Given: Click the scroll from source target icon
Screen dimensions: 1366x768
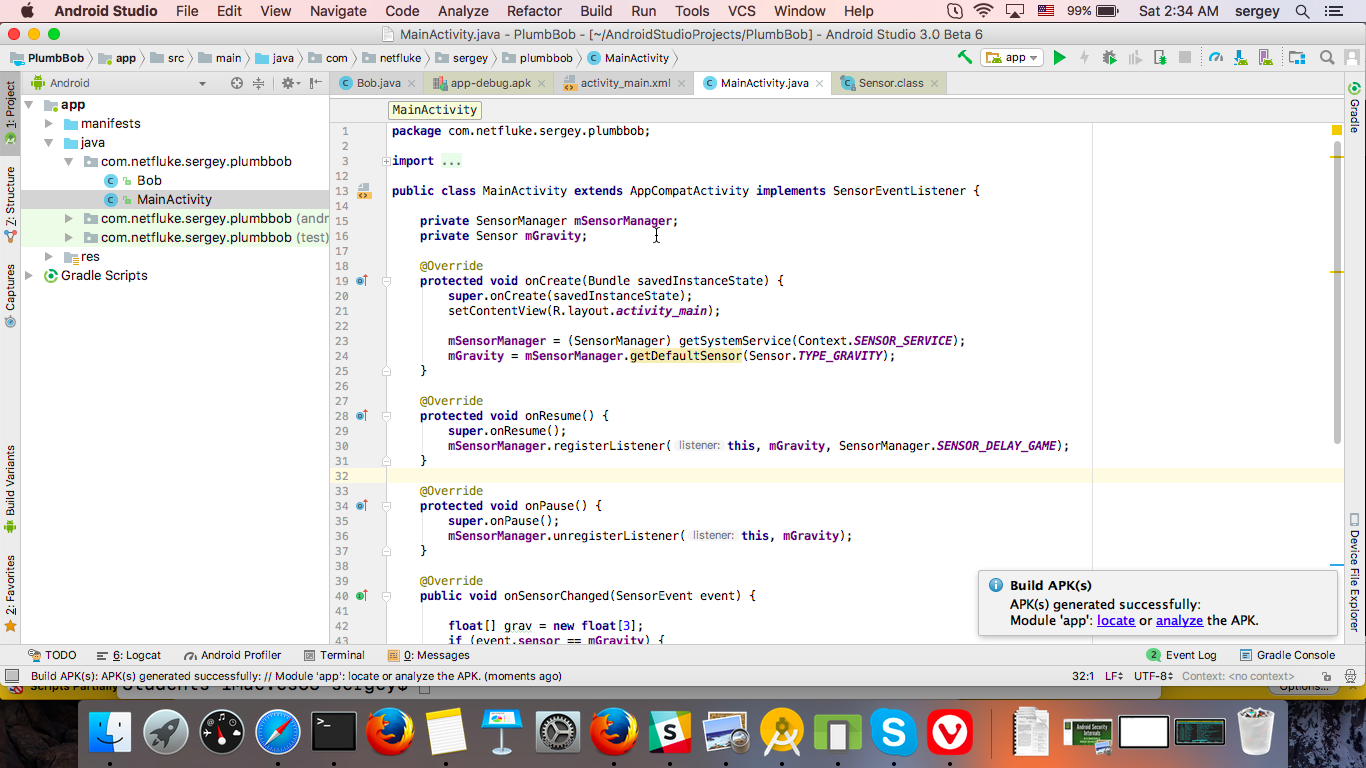Looking at the screenshot, I should click(x=237, y=83).
